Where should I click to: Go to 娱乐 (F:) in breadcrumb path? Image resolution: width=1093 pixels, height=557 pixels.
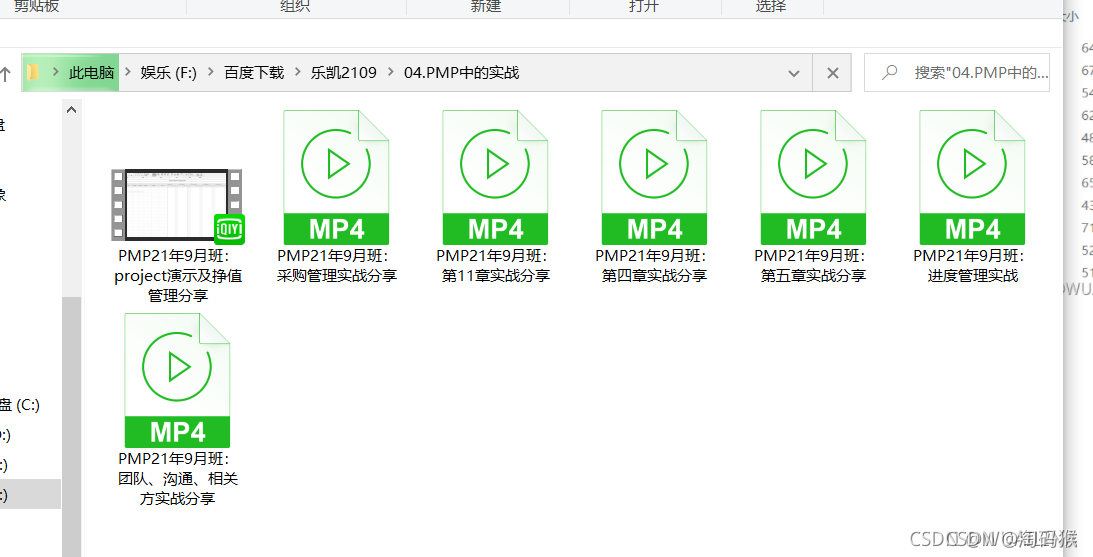point(169,73)
